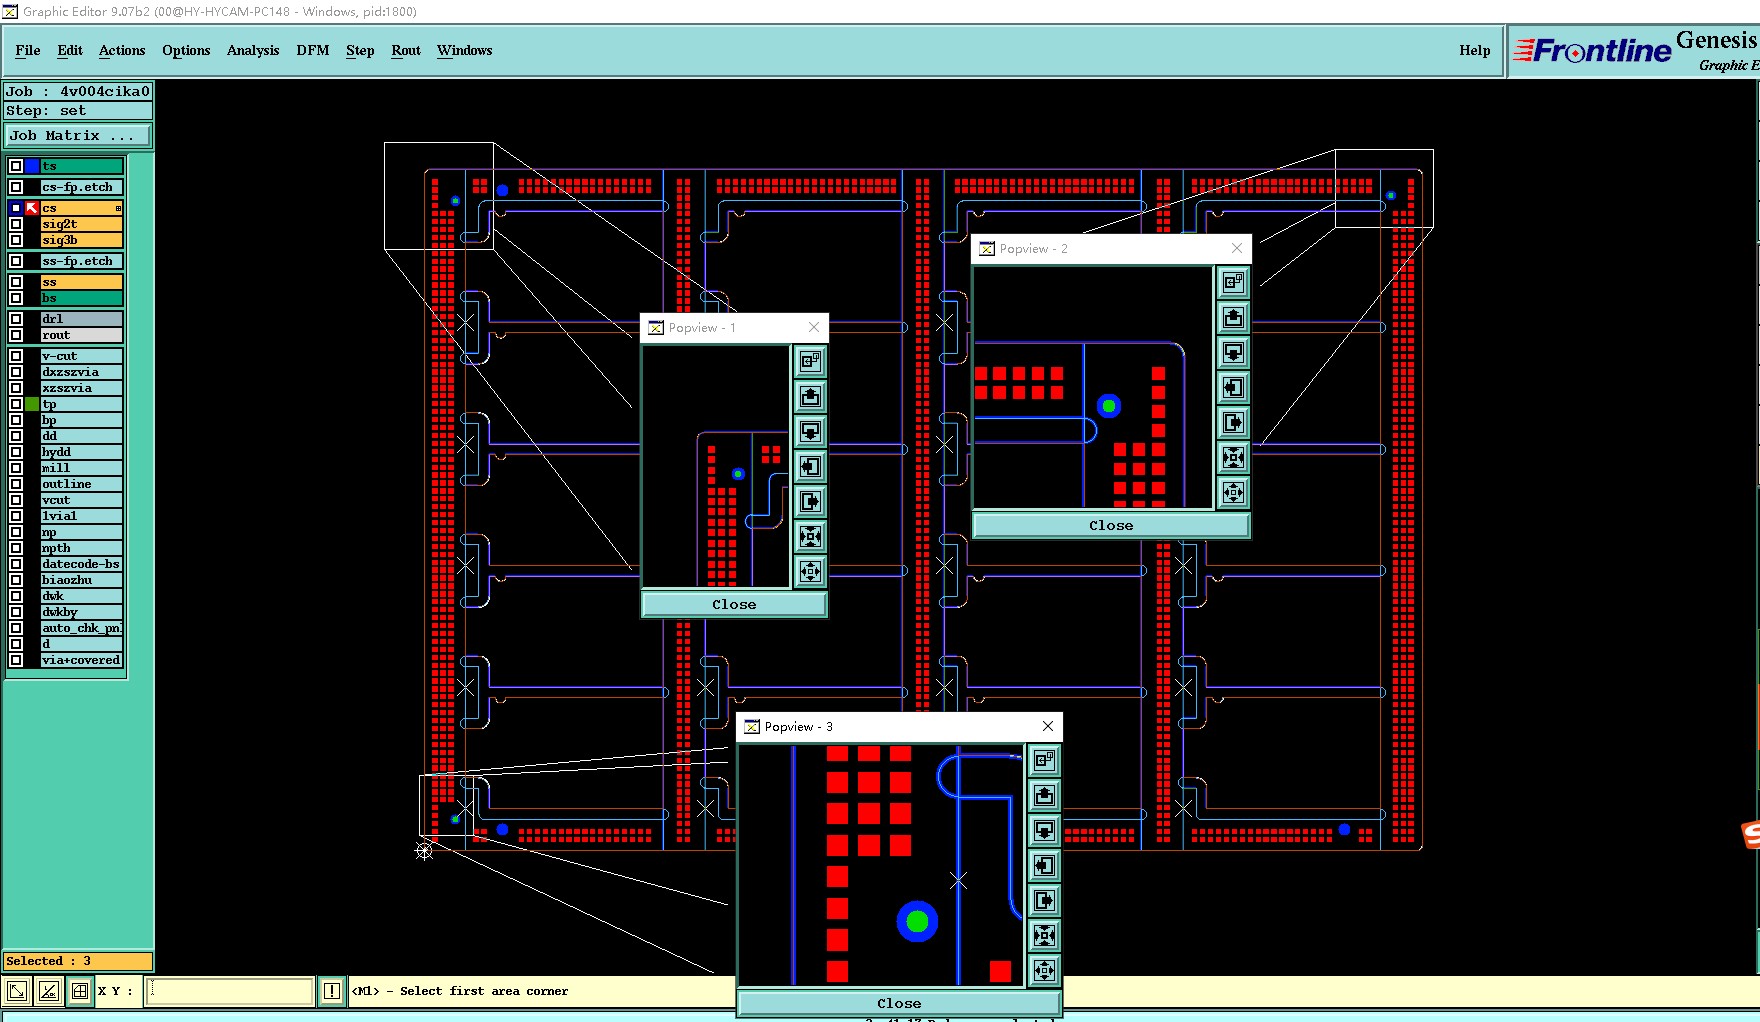Viewport: 1760px width, 1022px height.
Task: Select the via+covered layer name
Action: coord(82,660)
